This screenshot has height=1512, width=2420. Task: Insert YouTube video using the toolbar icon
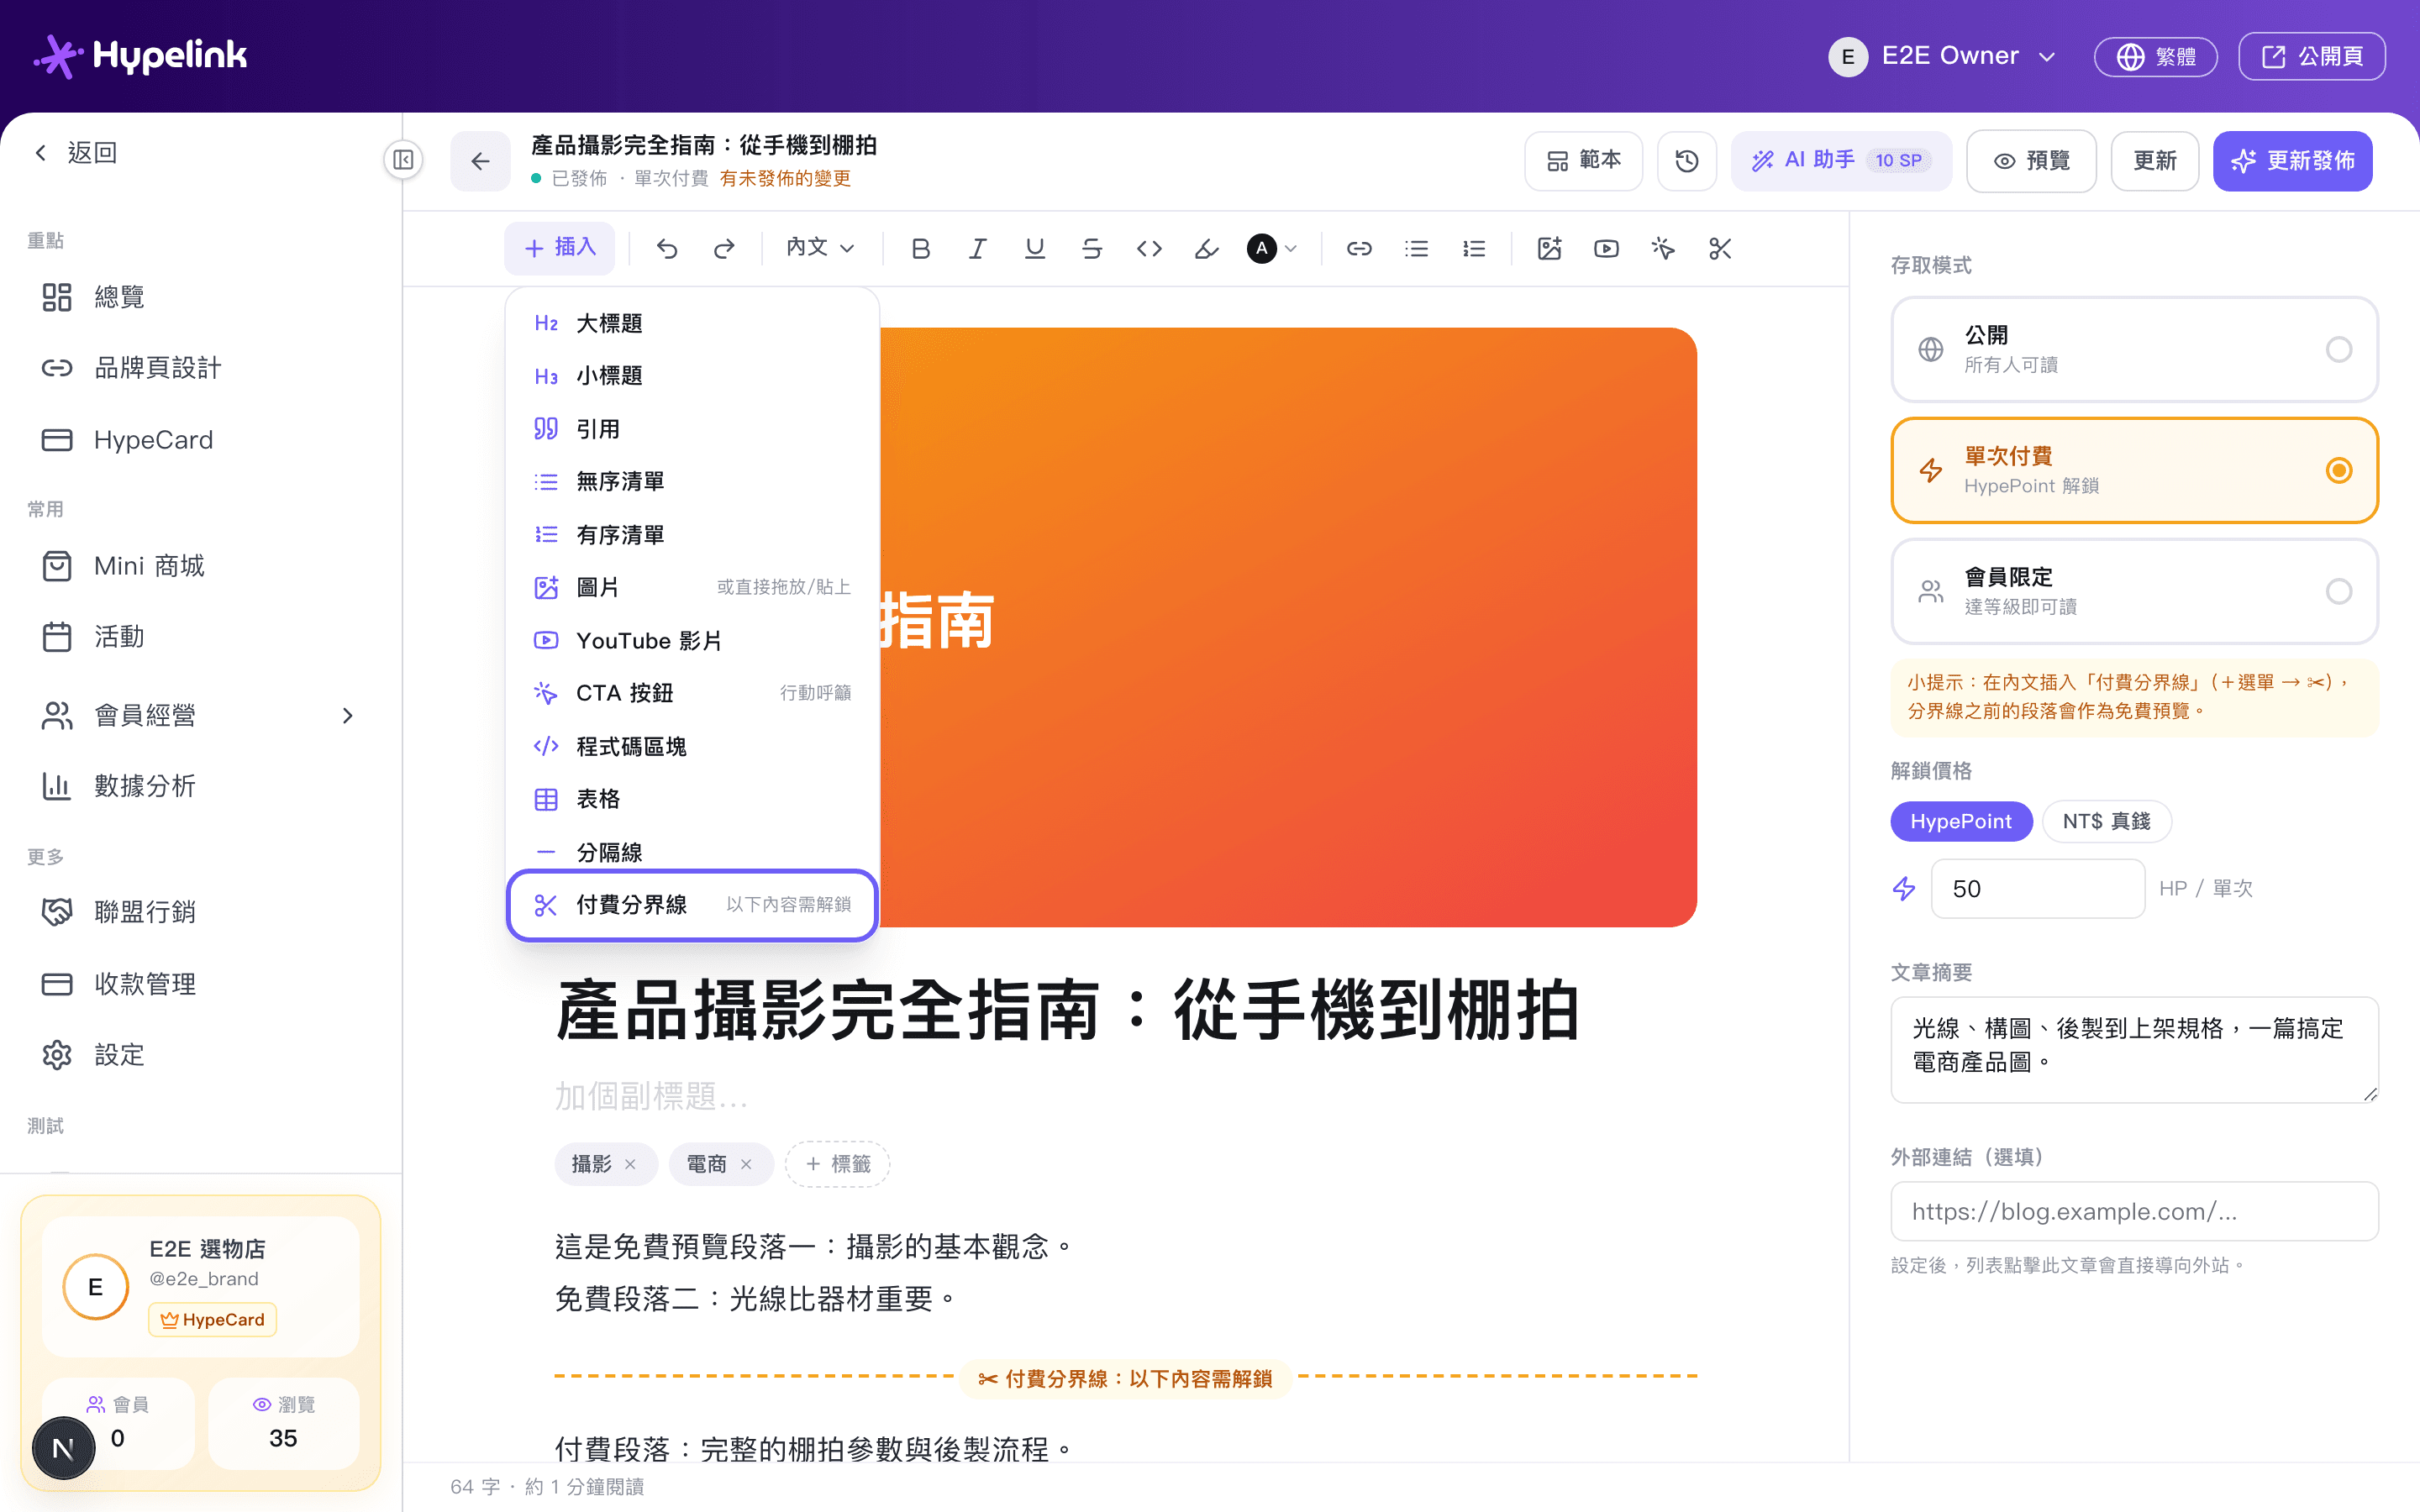click(1606, 248)
